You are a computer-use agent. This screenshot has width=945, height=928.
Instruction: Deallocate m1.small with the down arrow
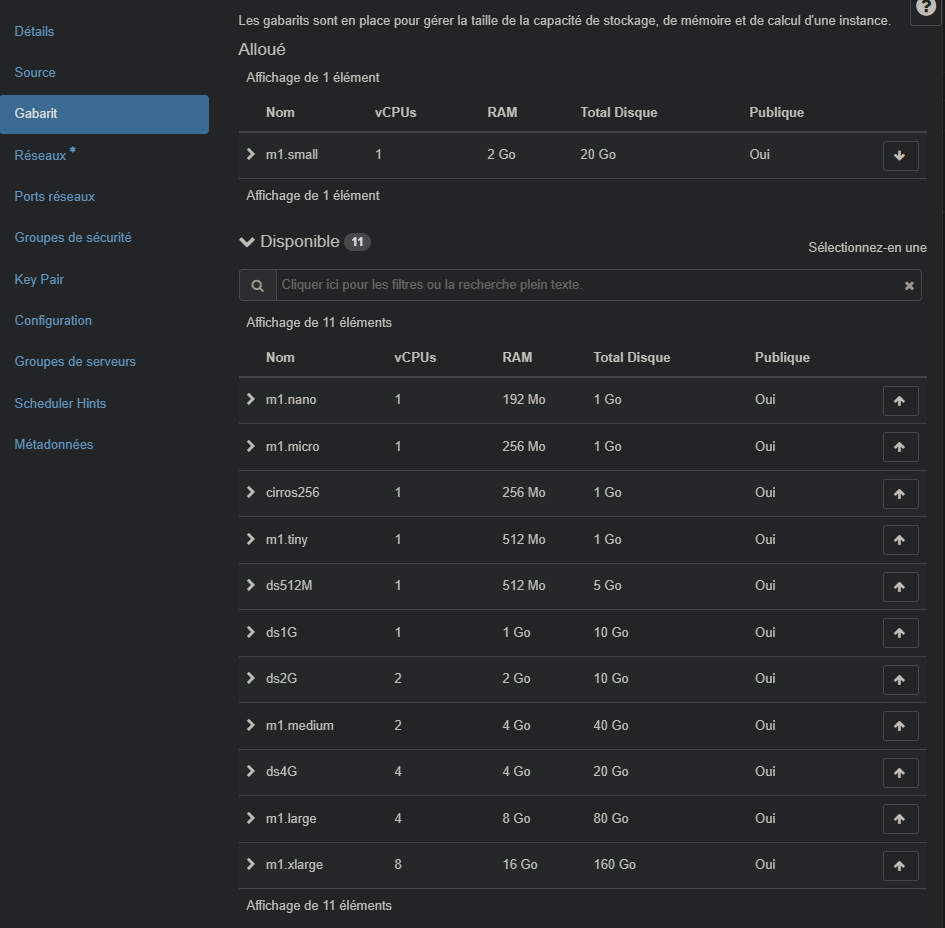900,156
